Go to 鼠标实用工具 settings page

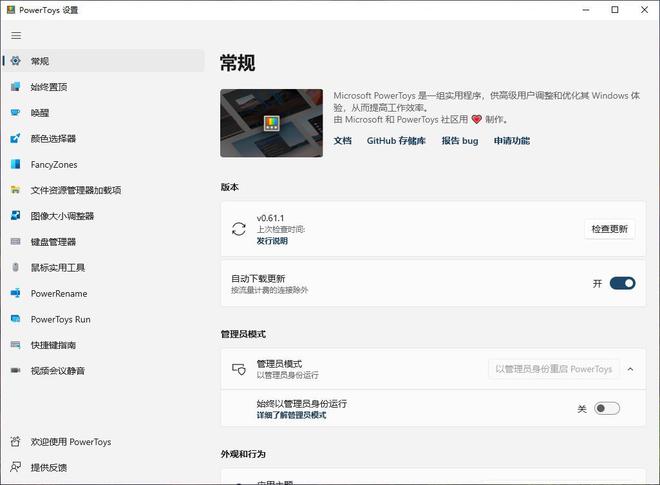pyautogui.click(x=104, y=267)
